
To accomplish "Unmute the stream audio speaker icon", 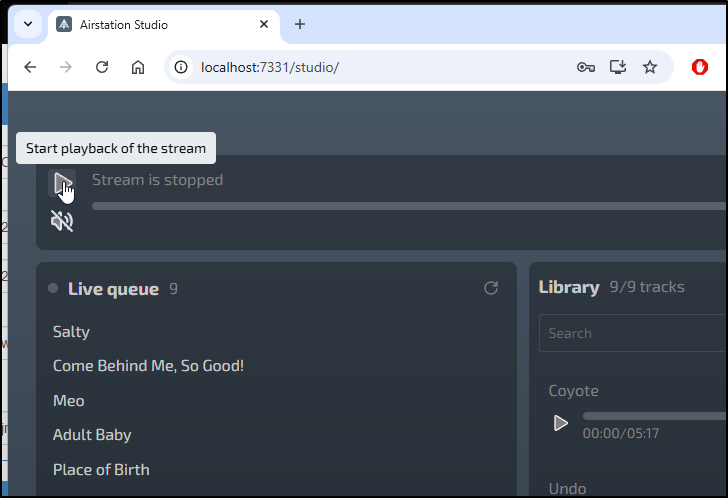I will pyautogui.click(x=62, y=221).
